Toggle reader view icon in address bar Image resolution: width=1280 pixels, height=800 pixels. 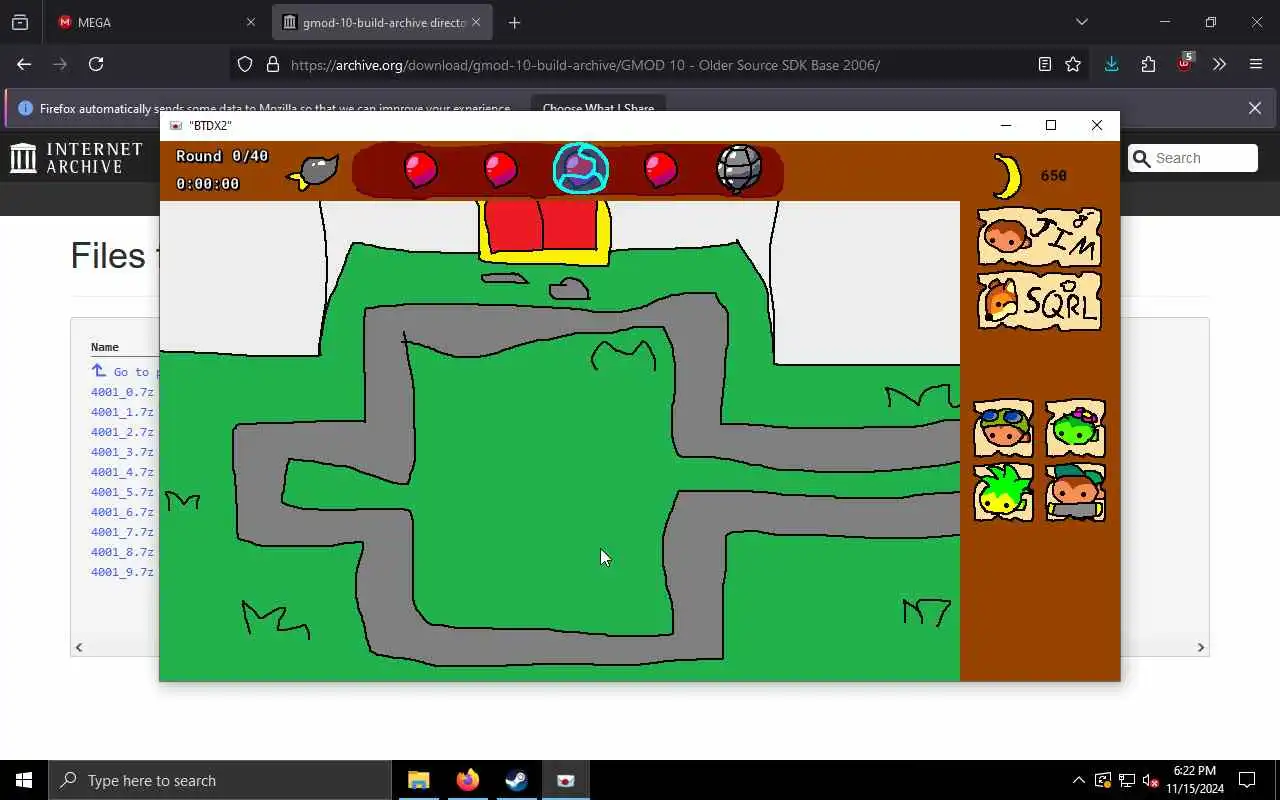pos(1045,64)
